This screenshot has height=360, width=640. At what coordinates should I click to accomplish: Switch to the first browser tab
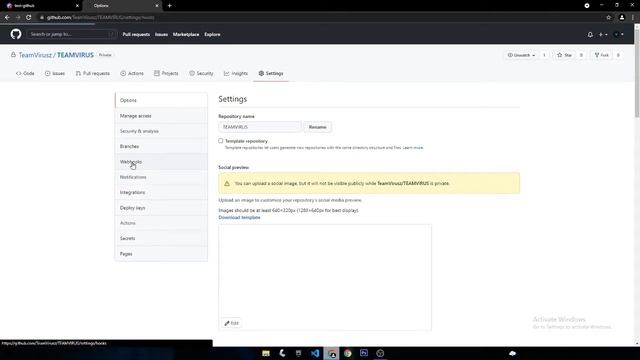(x=42, y=6)
